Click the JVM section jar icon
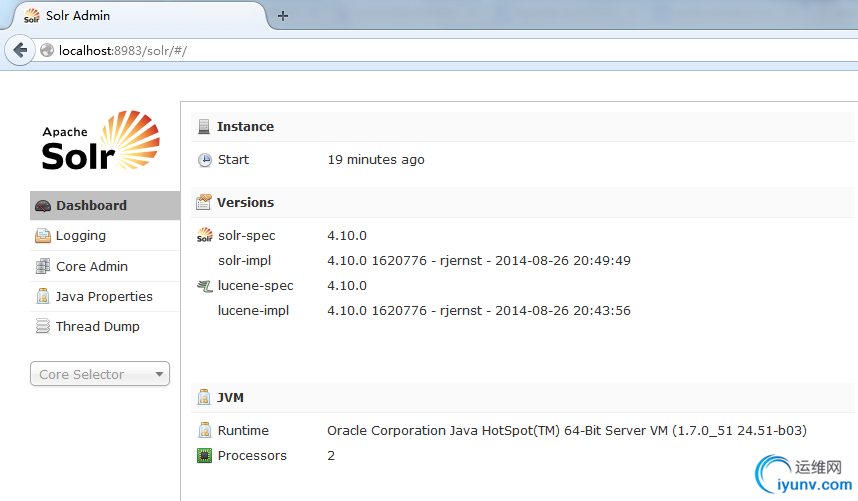 [x=204, y=397]
